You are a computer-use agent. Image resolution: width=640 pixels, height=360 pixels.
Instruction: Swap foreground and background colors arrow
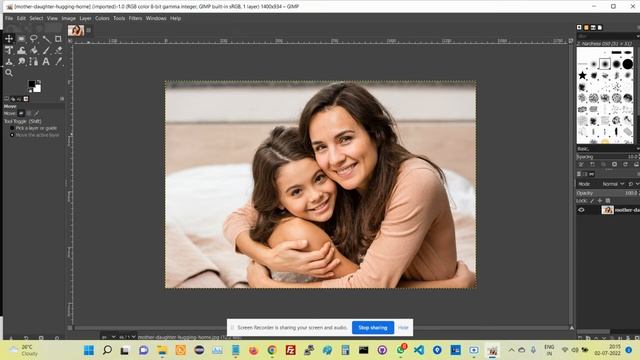tap(39, 82)
